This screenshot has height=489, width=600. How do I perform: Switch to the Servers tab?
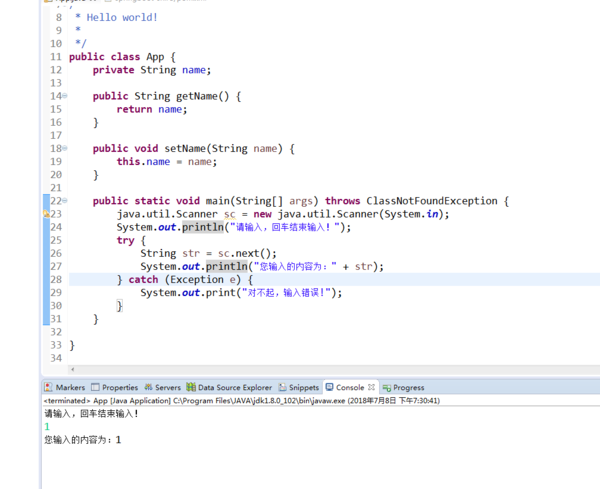click(x=163, y=387)
